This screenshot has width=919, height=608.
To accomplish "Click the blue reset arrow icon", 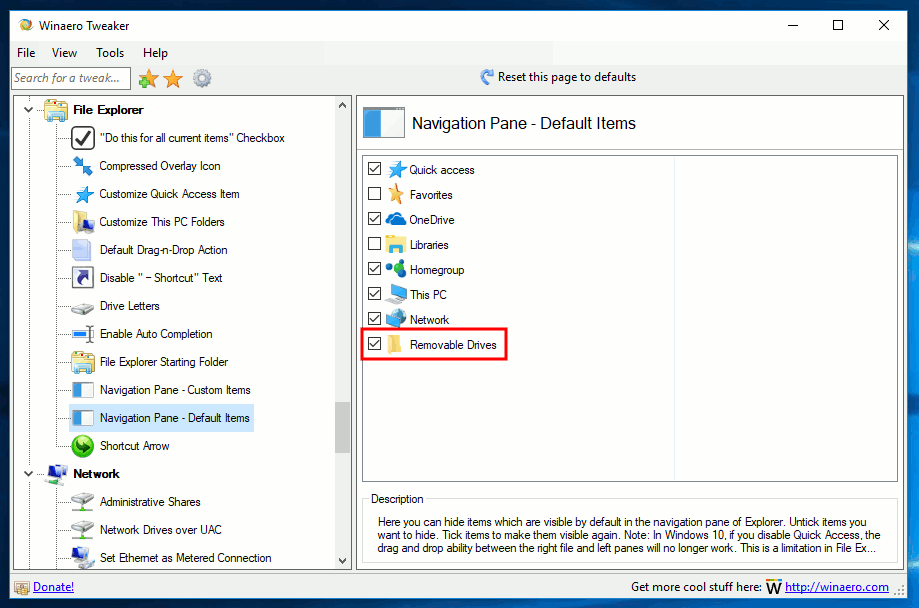I will (487, 76).
